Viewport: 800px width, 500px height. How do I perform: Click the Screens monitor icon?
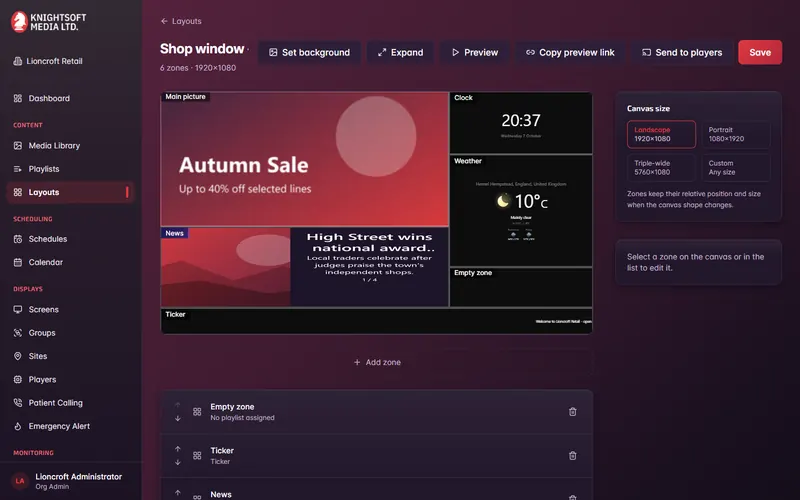[18, 310]
